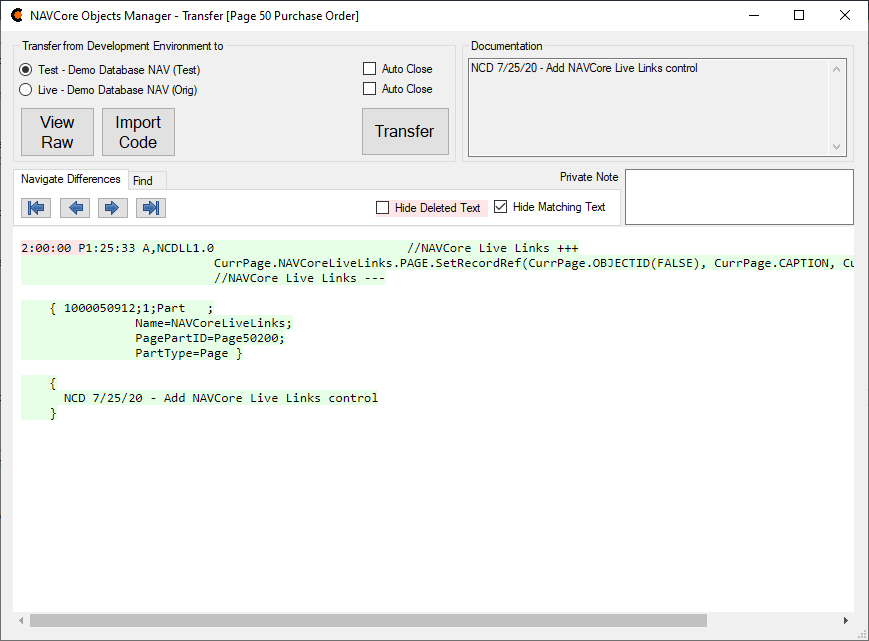
Task: Enable Auto Close for Test database
Action: tap(370, 69)
